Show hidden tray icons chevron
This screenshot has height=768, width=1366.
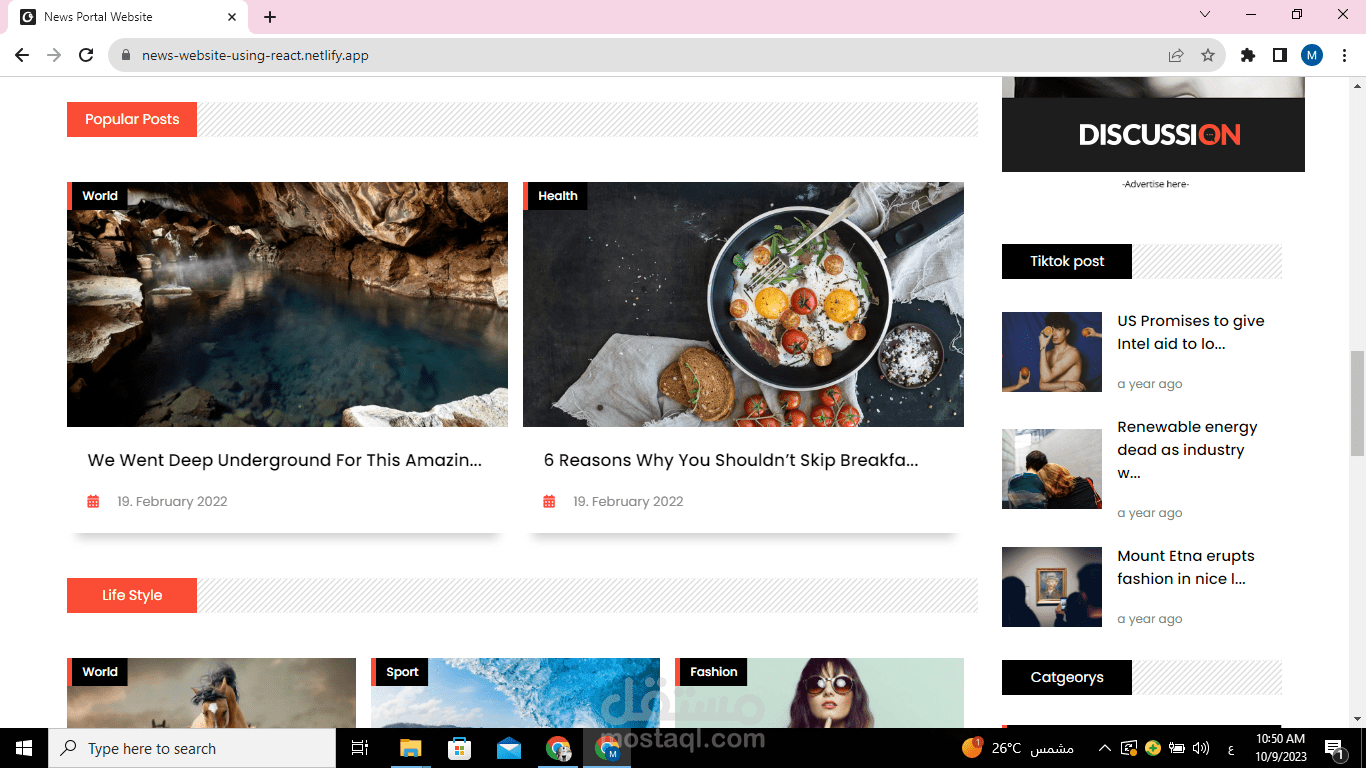pos(1104,748)
